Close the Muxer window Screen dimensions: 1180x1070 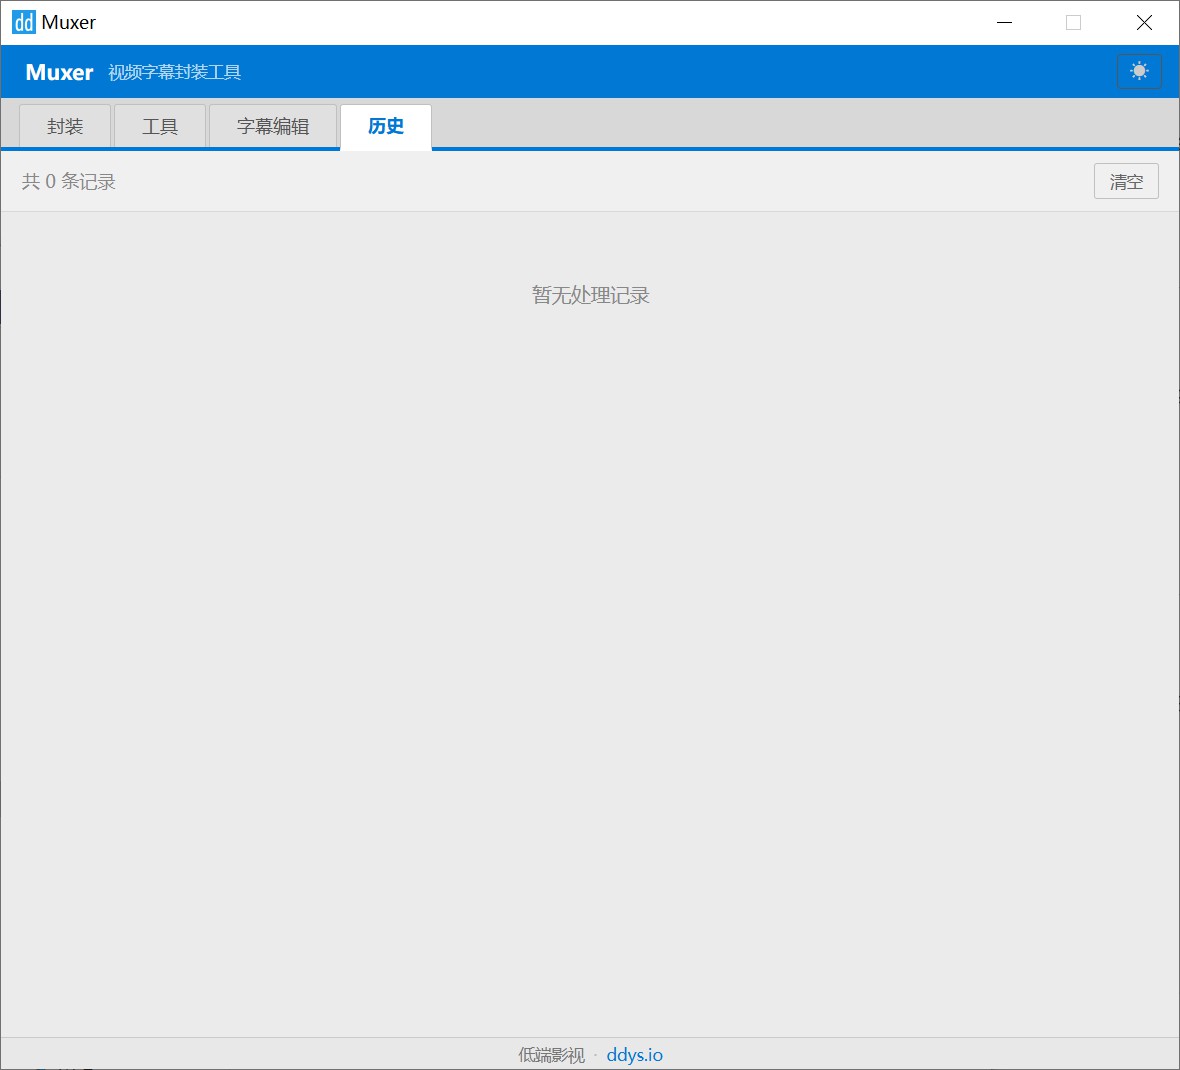[x=1144, y=22]
